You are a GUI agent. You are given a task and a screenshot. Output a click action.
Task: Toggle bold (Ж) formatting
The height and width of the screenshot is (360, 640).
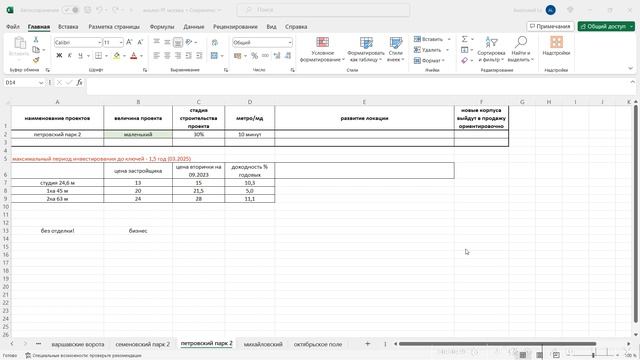[59, 56]
